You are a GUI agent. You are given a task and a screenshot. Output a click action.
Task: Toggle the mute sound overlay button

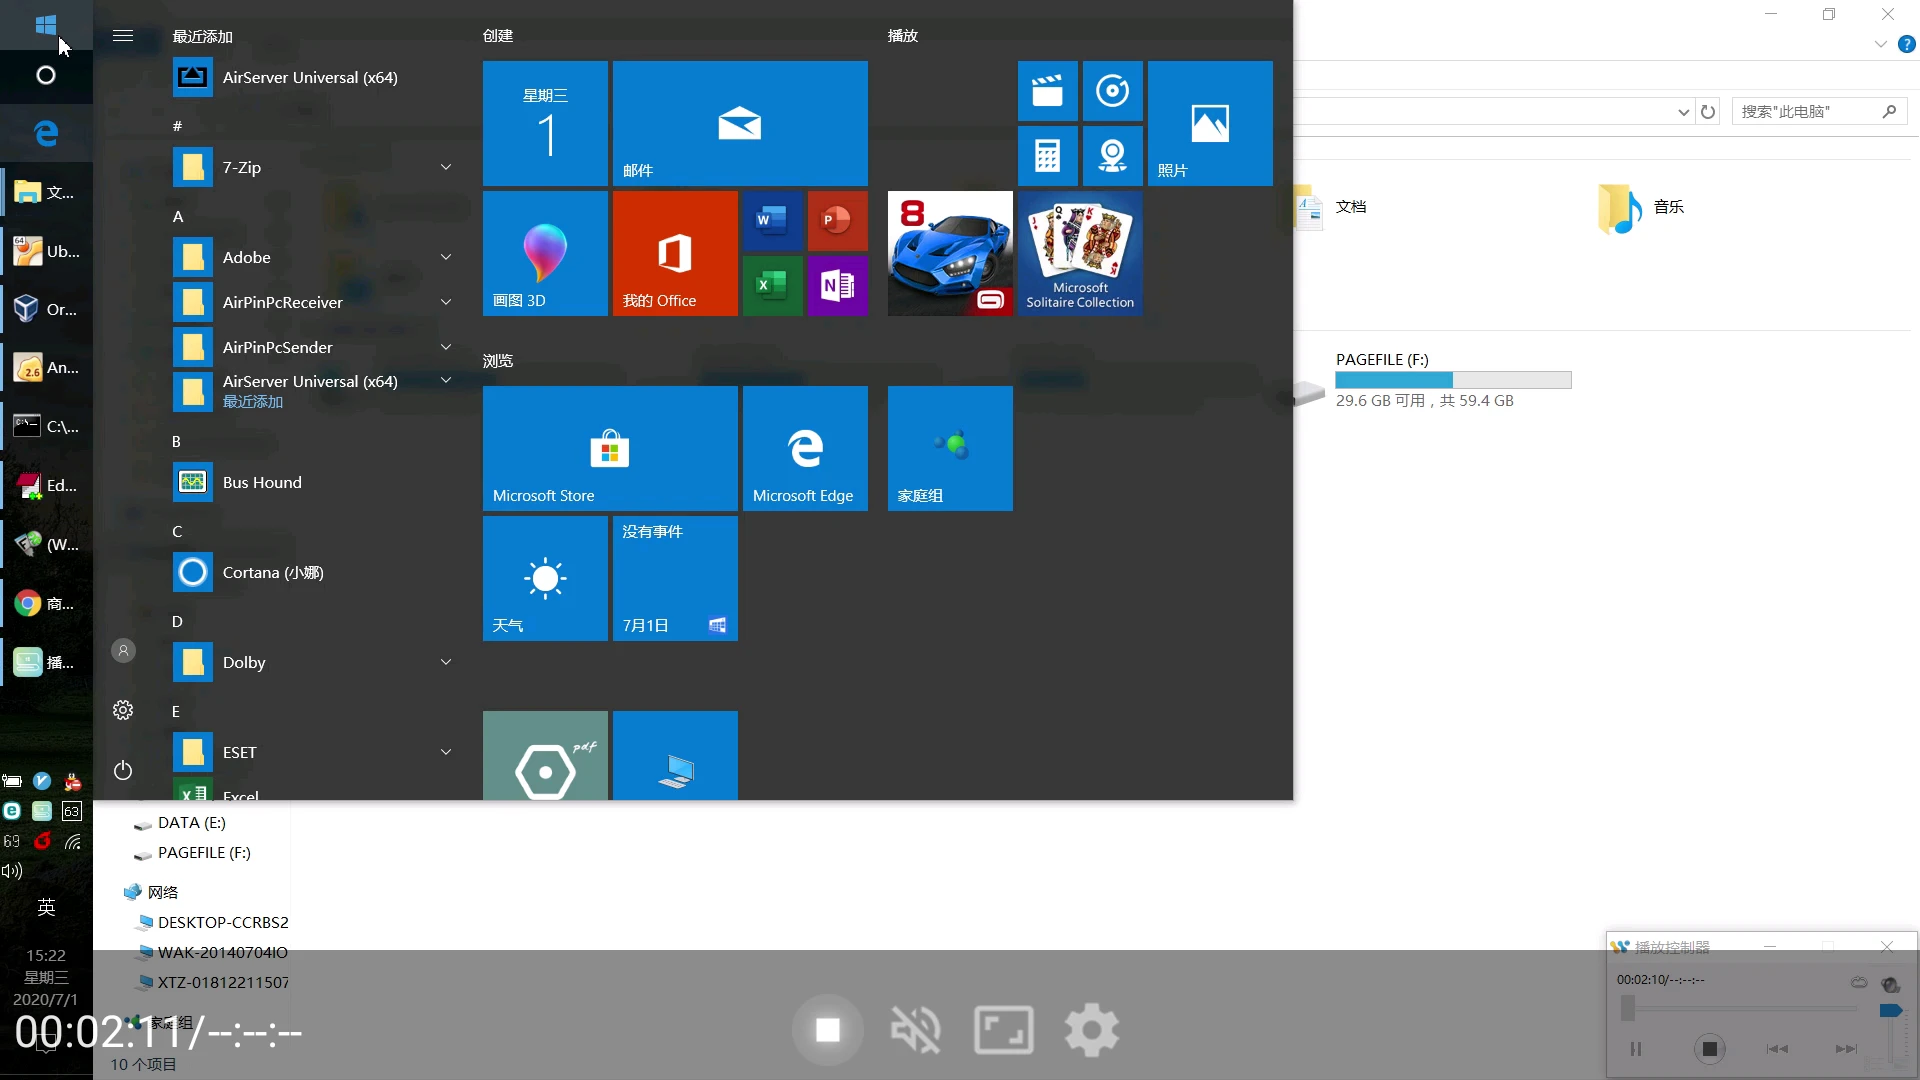coord(915,1030)
